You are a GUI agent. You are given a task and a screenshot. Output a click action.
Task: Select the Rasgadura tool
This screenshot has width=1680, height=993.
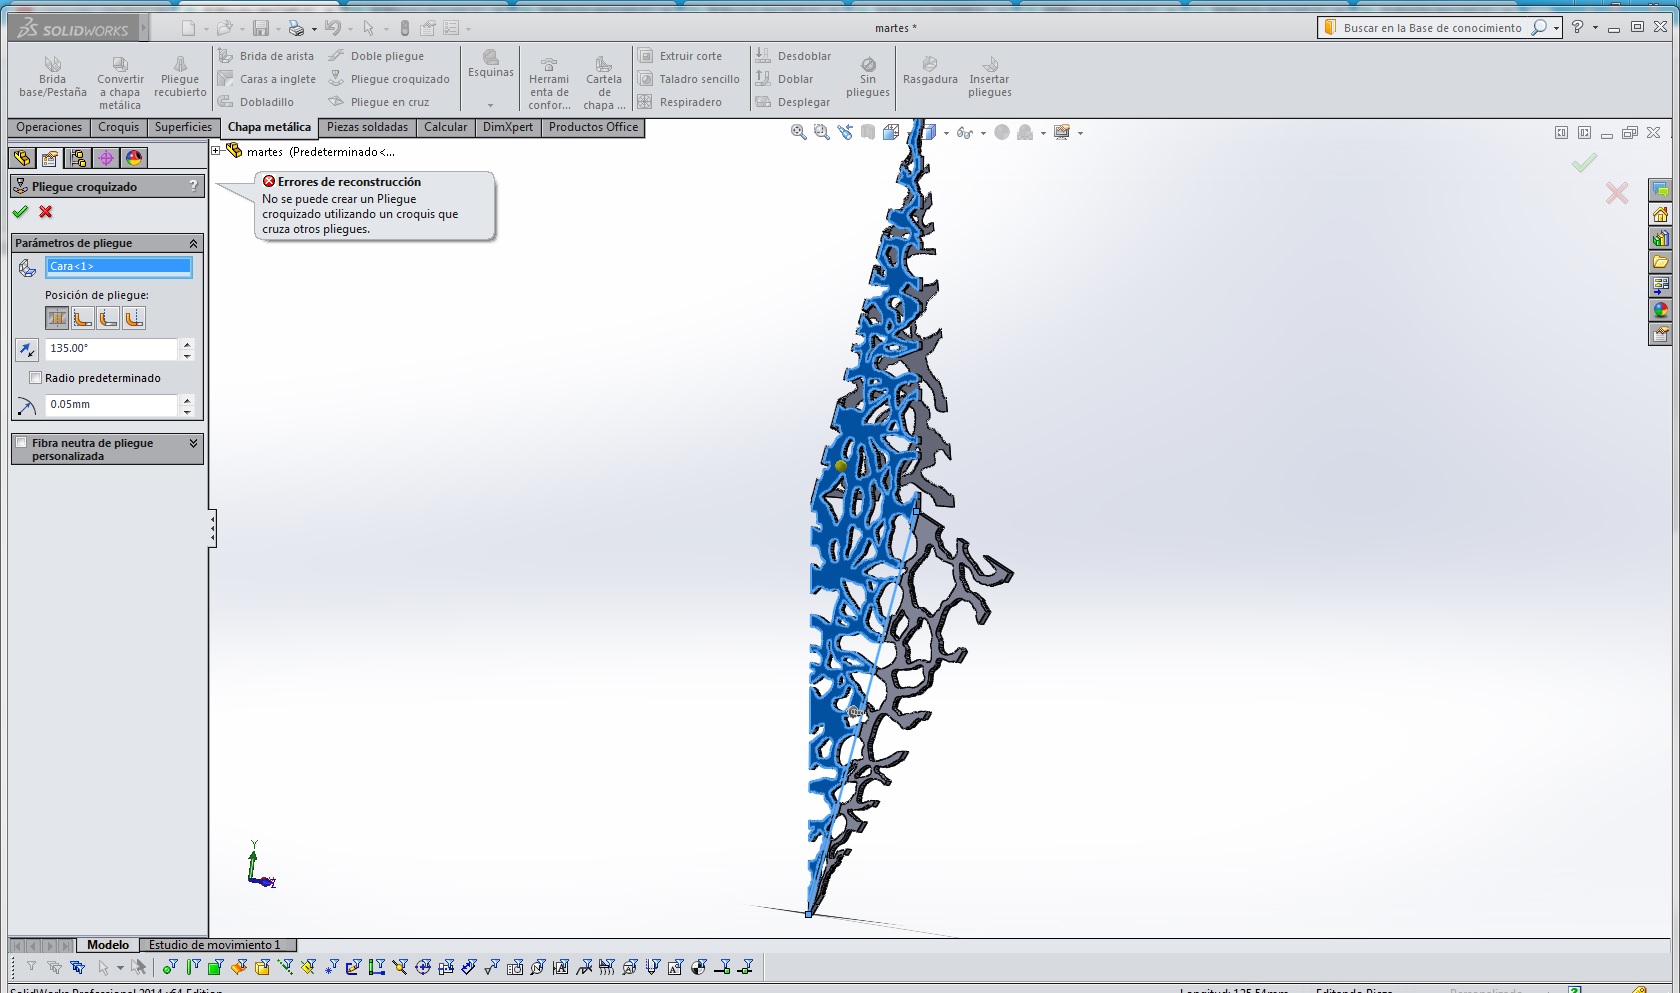point(930,71)
